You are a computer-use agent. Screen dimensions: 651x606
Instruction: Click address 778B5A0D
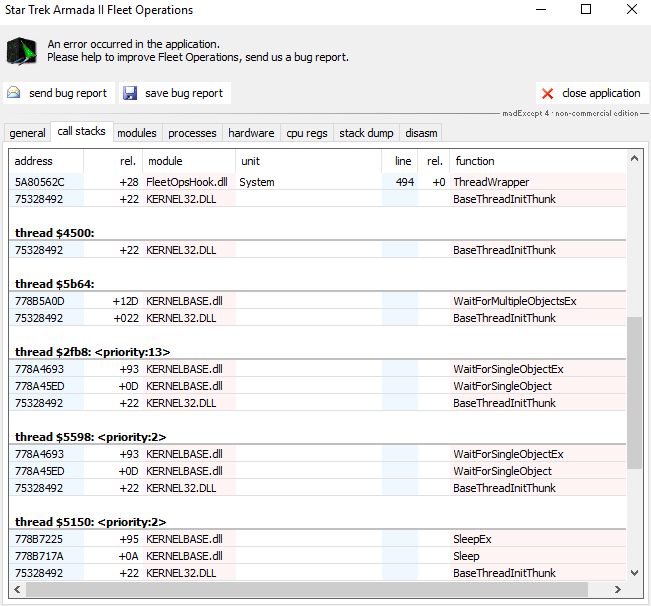pyautogui.click(x=46, y=301)
